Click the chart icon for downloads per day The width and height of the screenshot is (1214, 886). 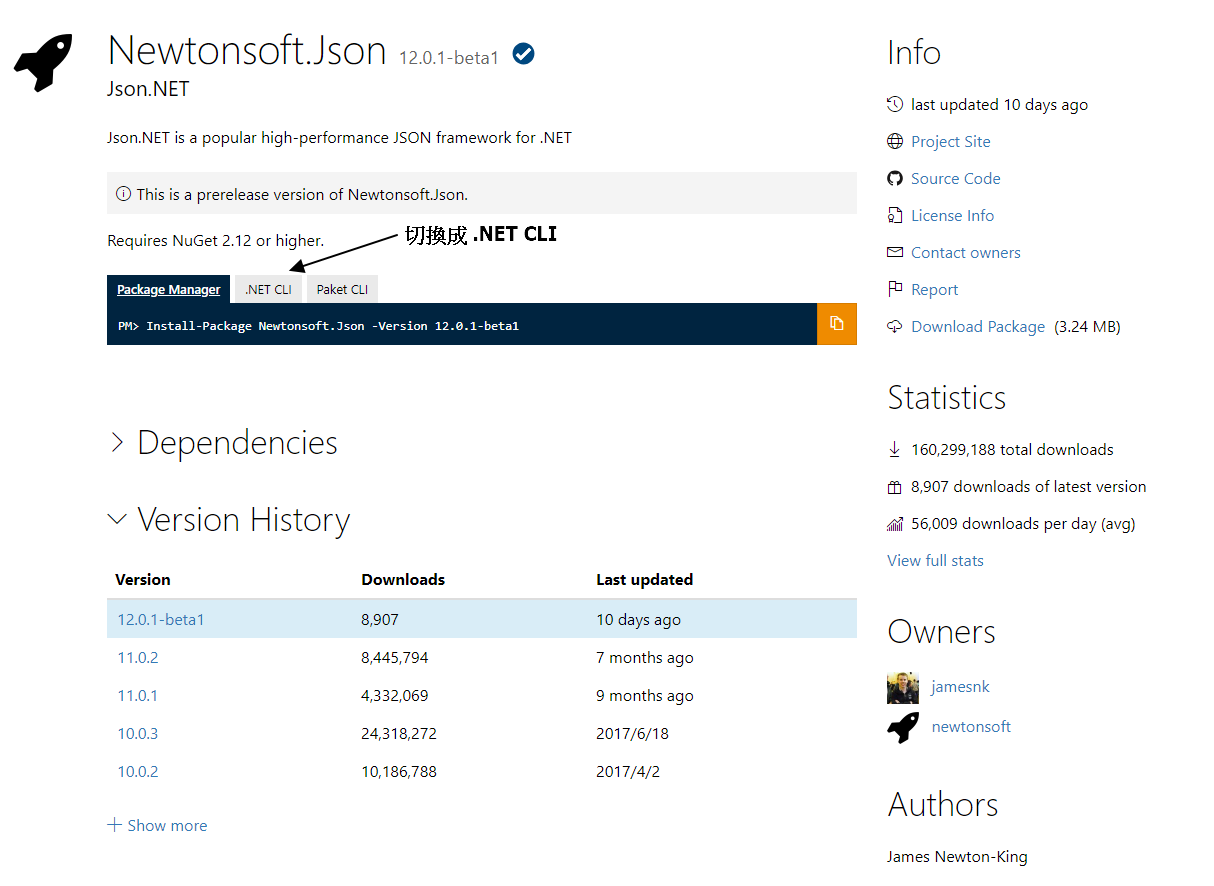[895, 524]
